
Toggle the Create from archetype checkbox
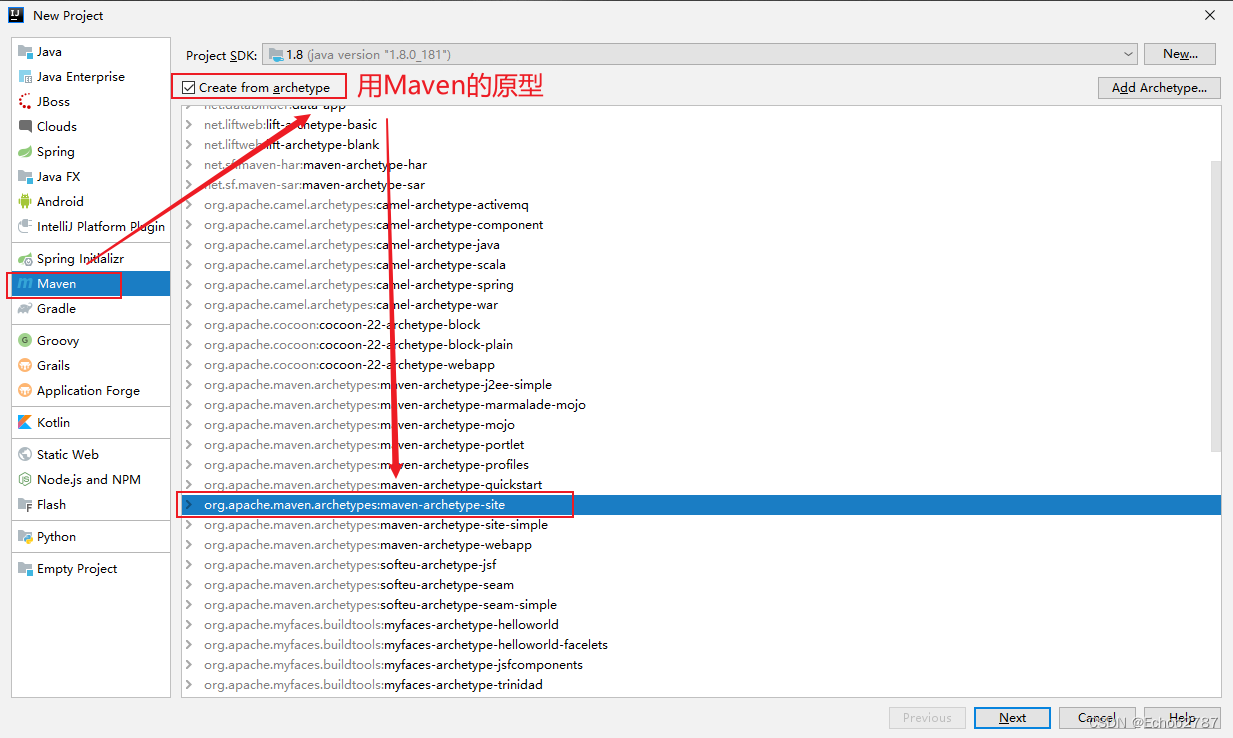[x=188, y=88]
